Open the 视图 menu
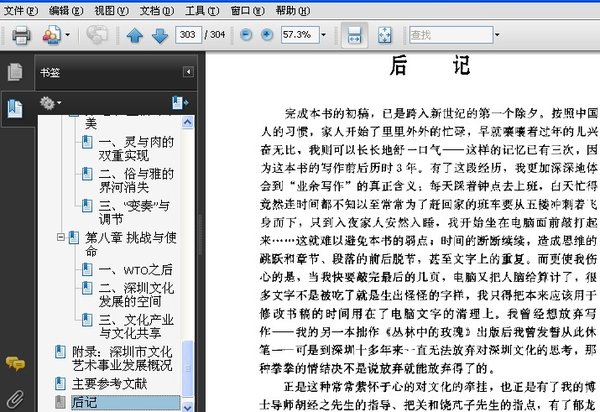The height and width of the screenshot is (412, 600). tap(111, 10)
